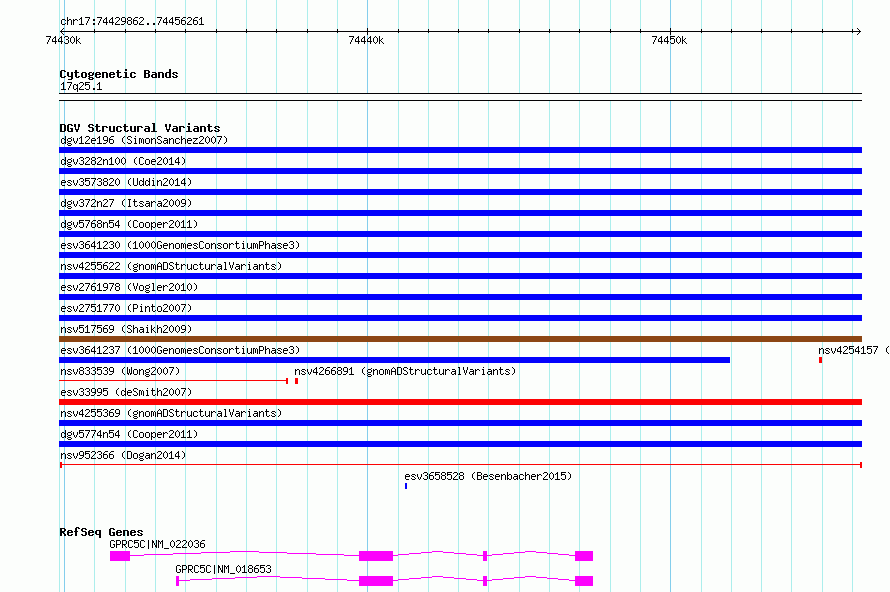
Task: Select the 74440k ruler position label
Action: 366,40
